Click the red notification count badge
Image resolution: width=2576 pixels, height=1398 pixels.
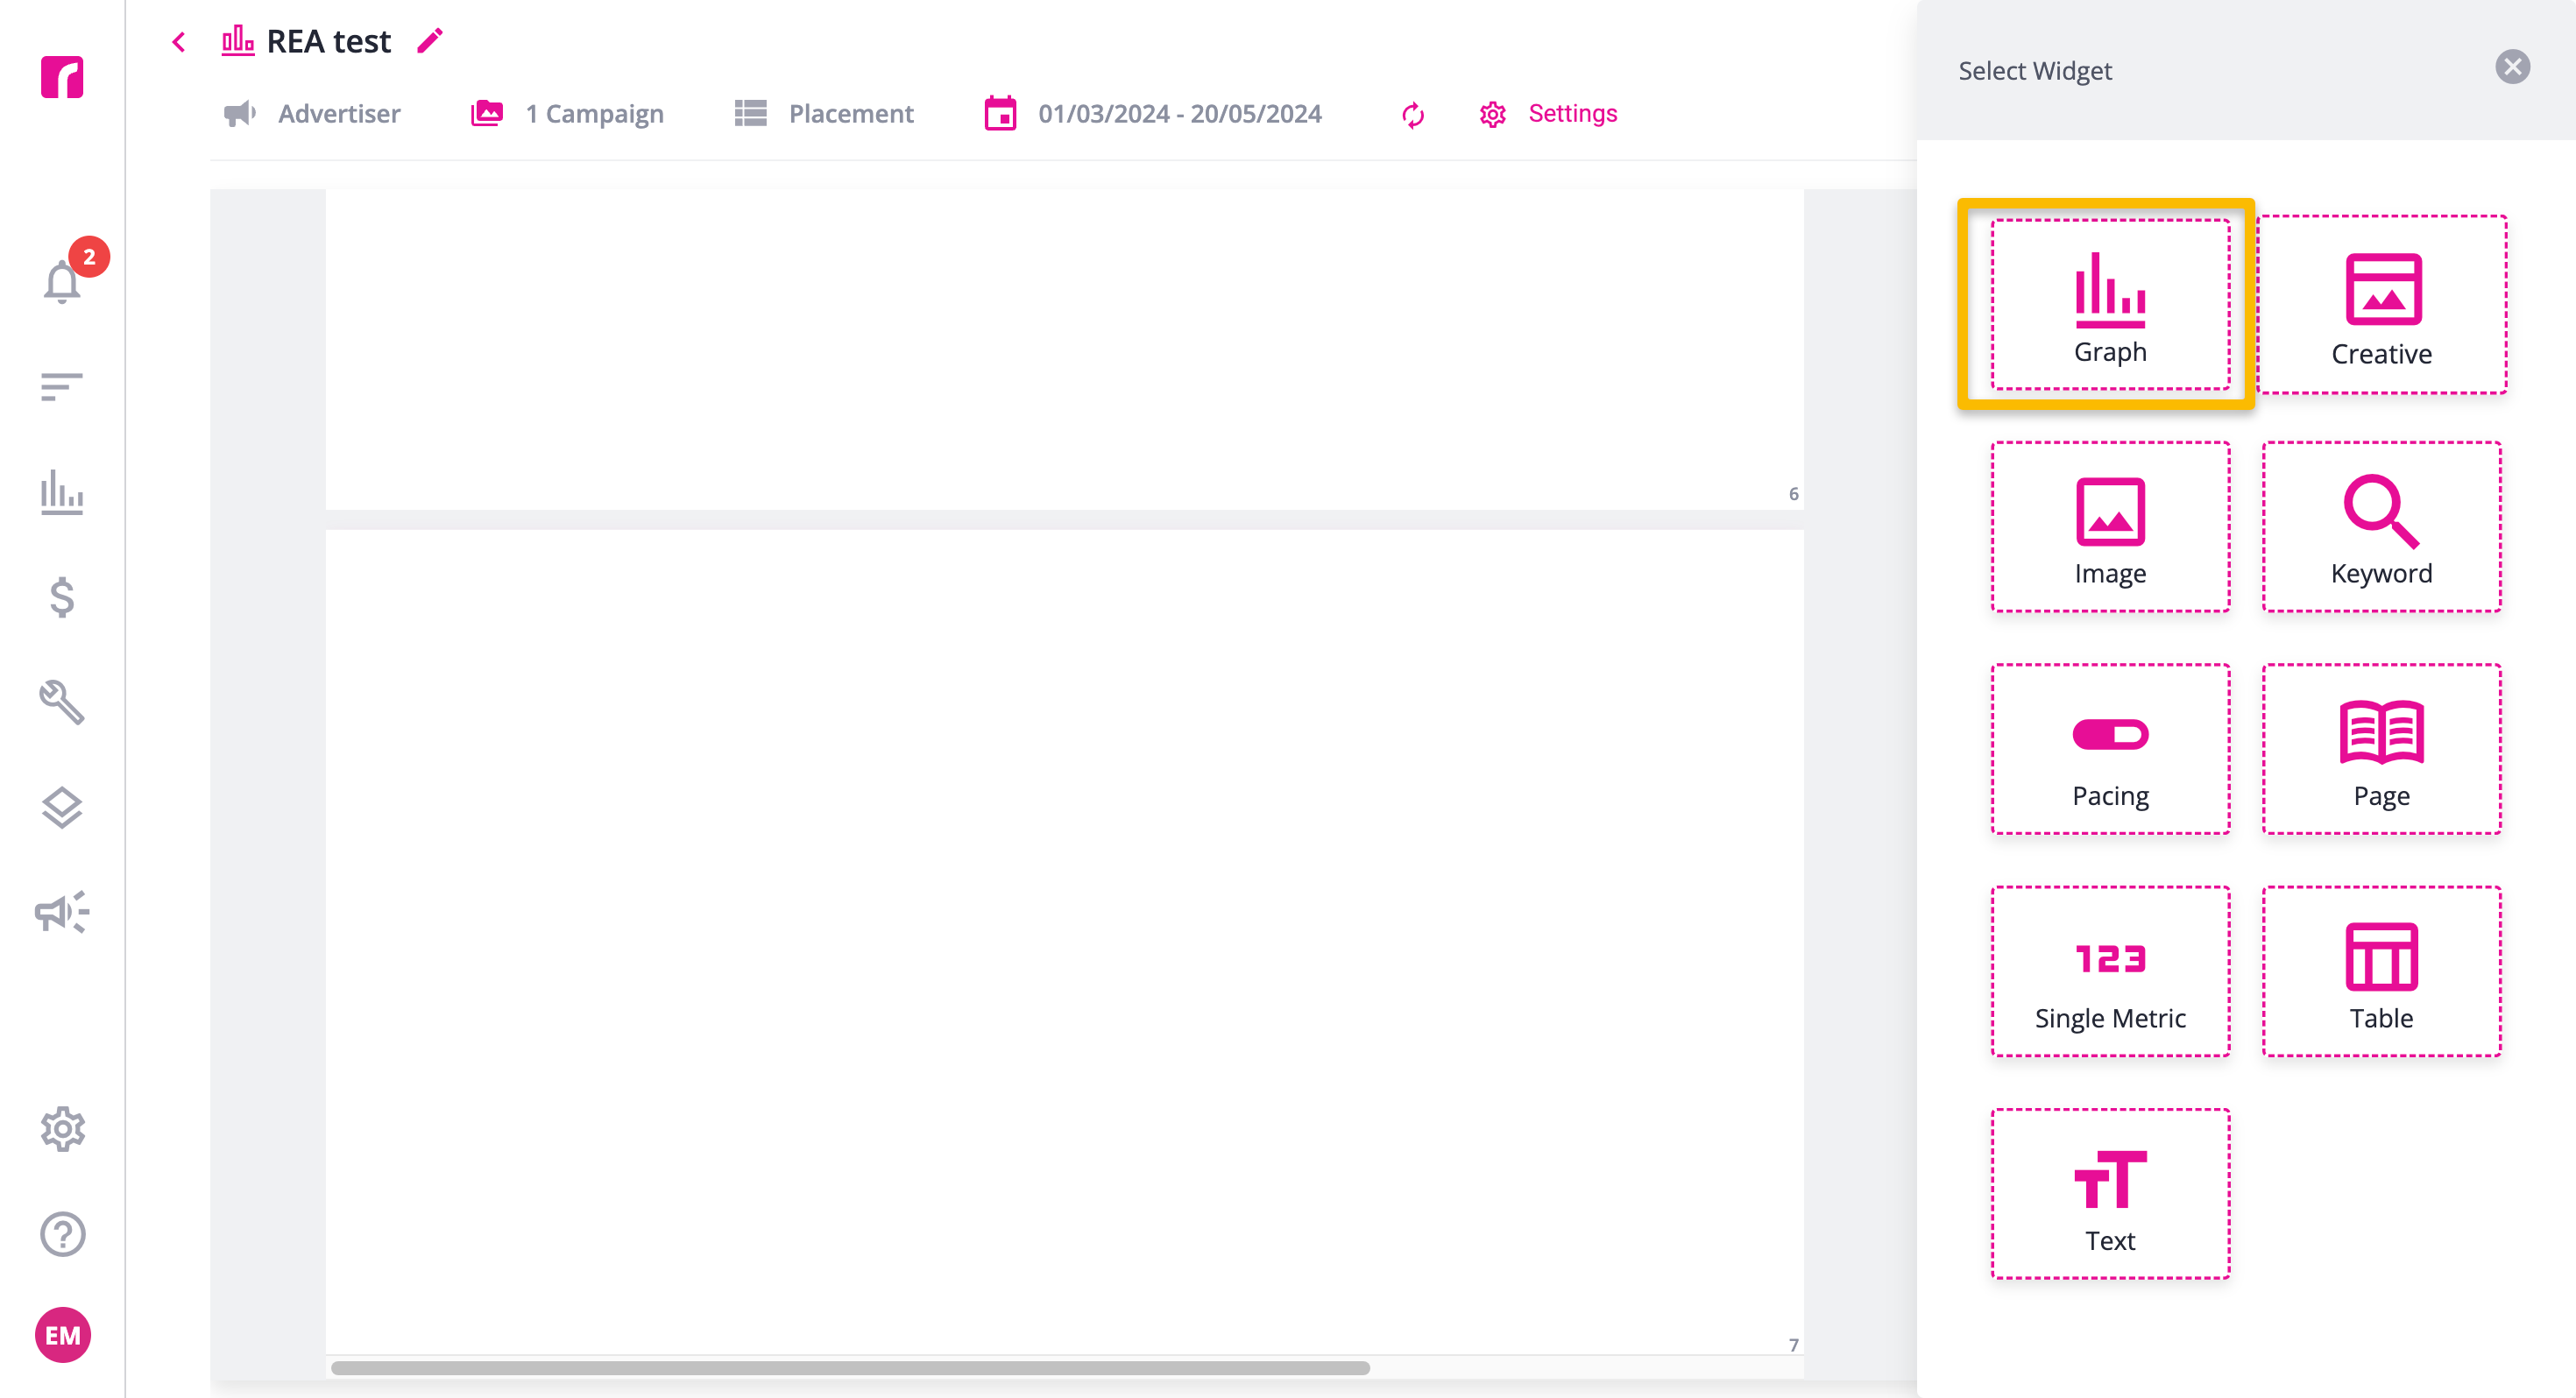pyautogui.click(x=89, y=257)
